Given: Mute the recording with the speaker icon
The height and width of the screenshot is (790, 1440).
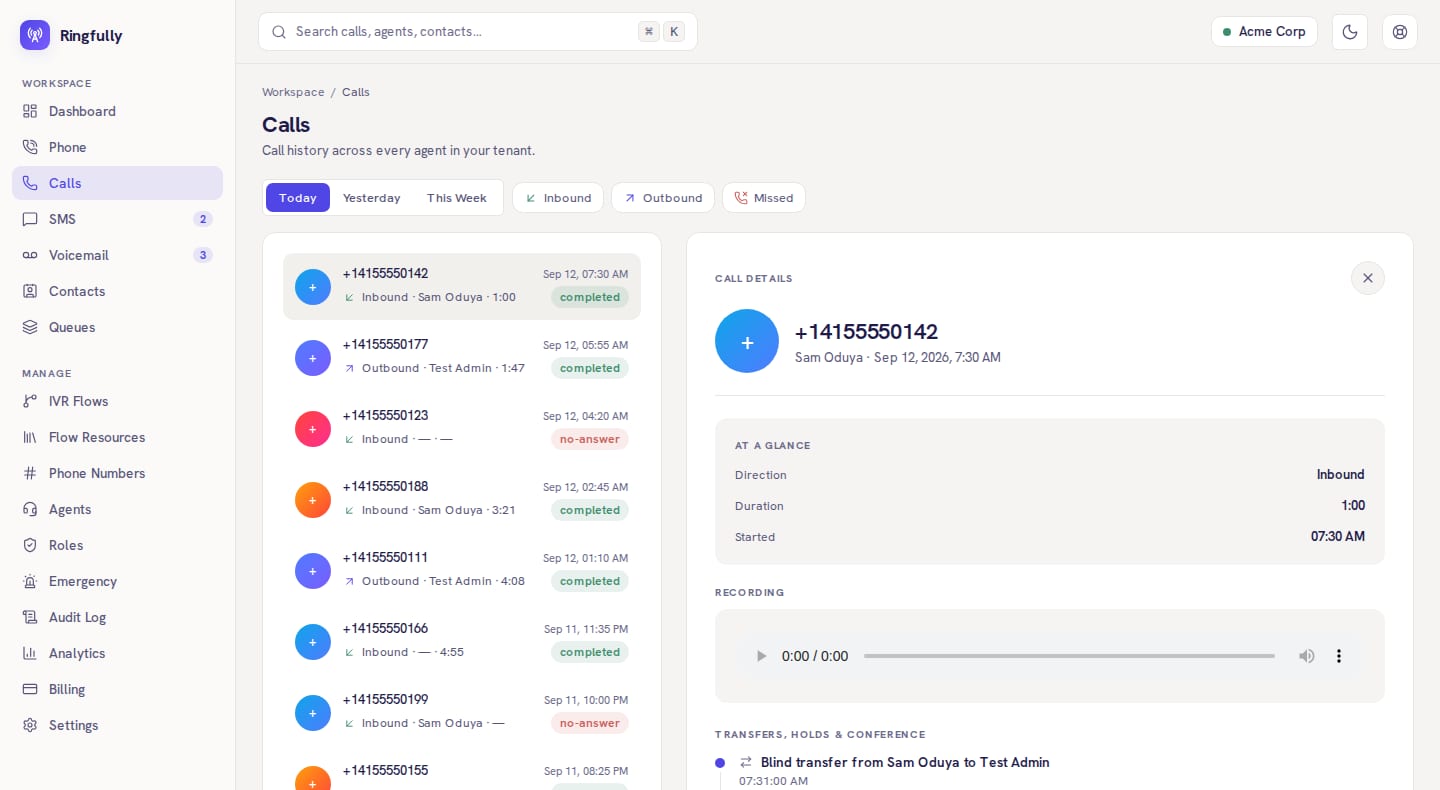Looking at the screenshot, I should [1306, 656].
